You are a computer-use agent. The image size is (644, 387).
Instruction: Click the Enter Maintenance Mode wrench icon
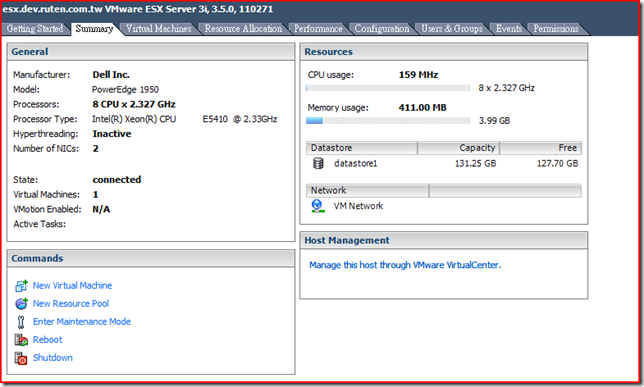21,322
